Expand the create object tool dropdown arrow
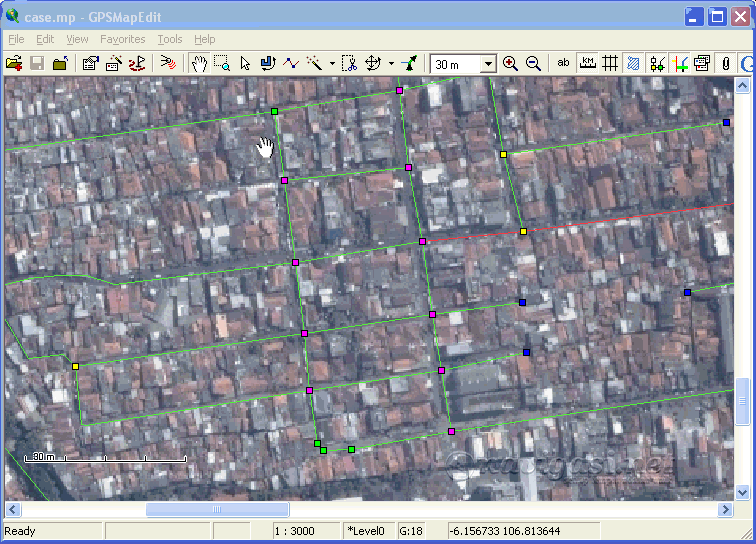This screenshot has width=756, height=544. (332, 64)
